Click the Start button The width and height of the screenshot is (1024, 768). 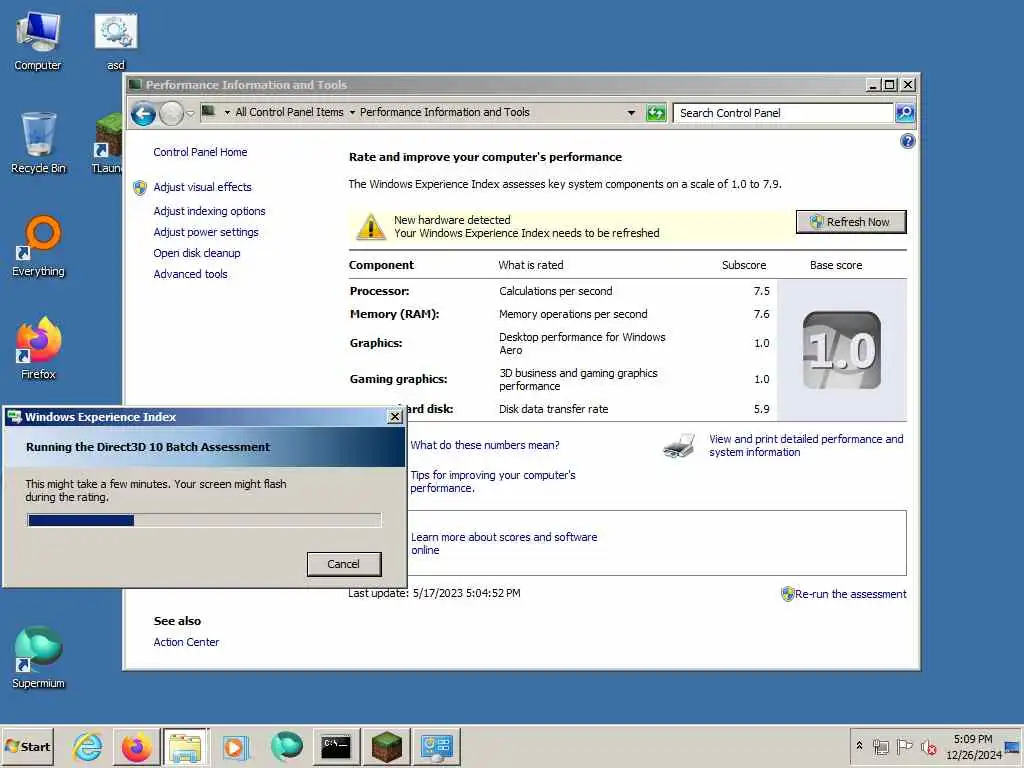point(27,746)
